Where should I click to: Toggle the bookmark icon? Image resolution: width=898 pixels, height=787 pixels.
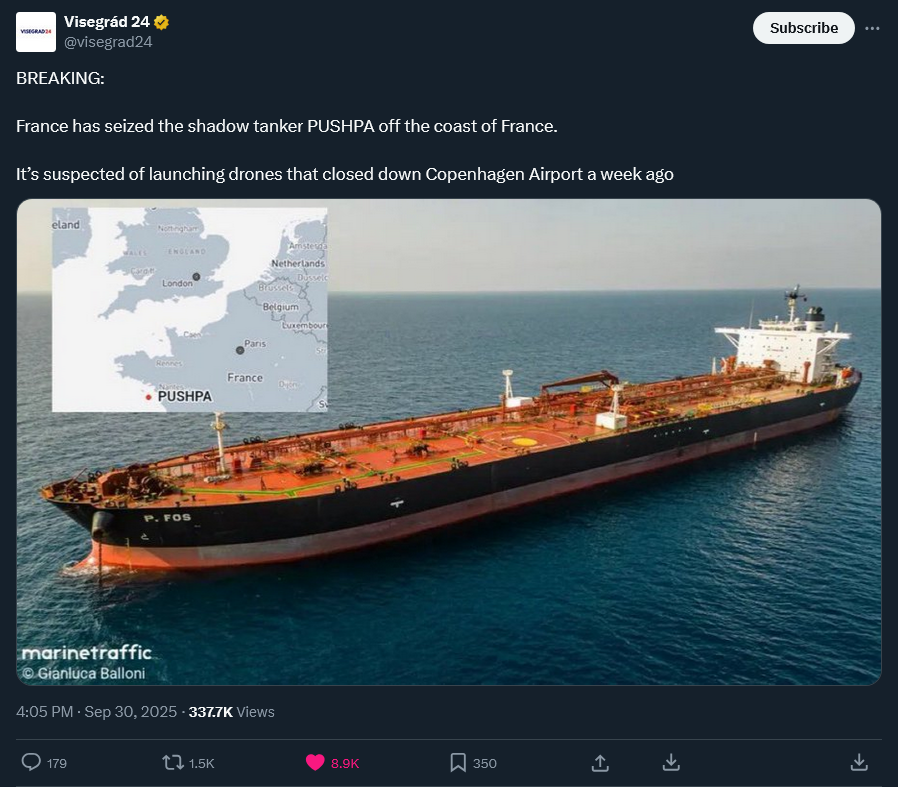[x=458, y=762]
